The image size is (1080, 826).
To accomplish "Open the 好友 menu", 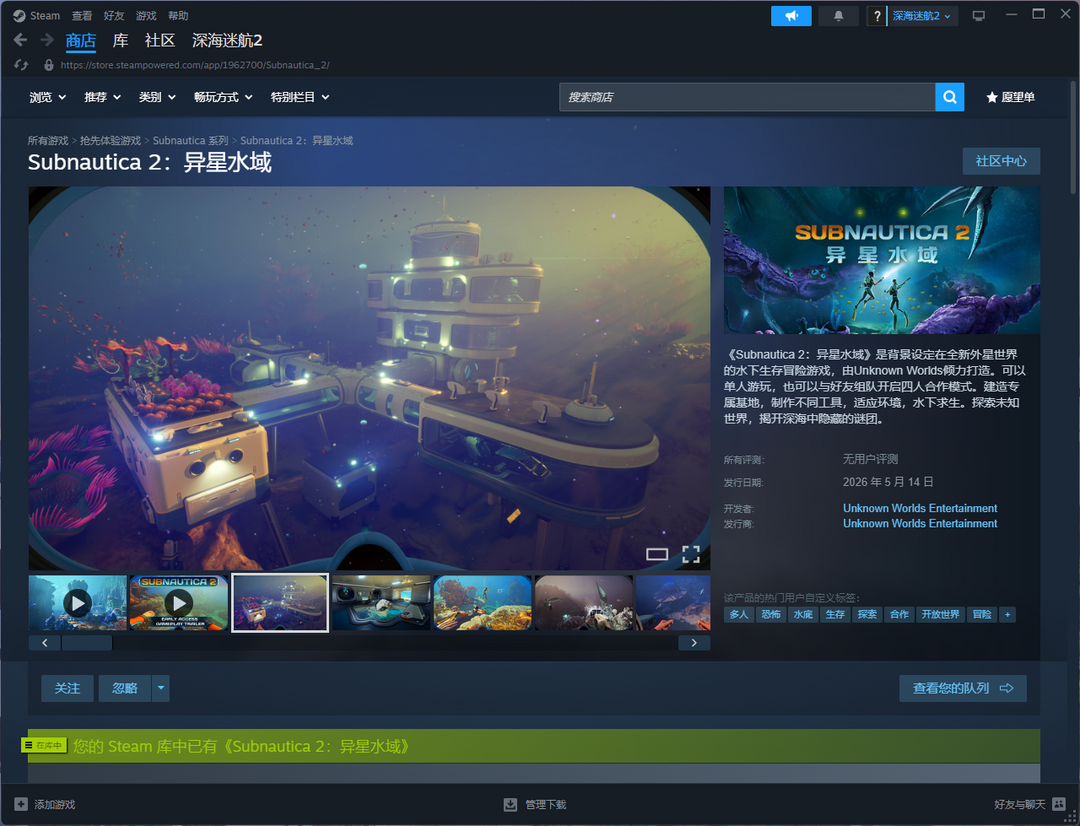I will [114, 15].
